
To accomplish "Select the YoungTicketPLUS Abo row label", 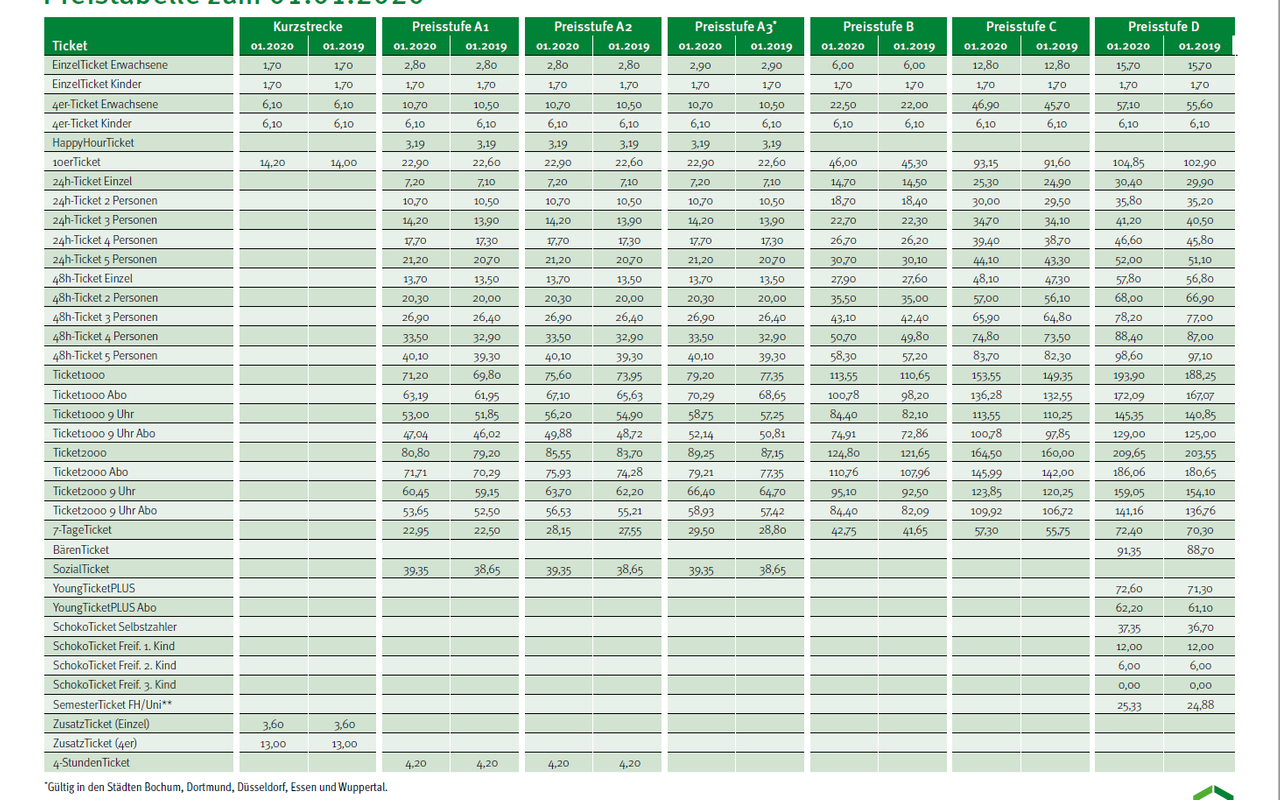I will [105, 608].
